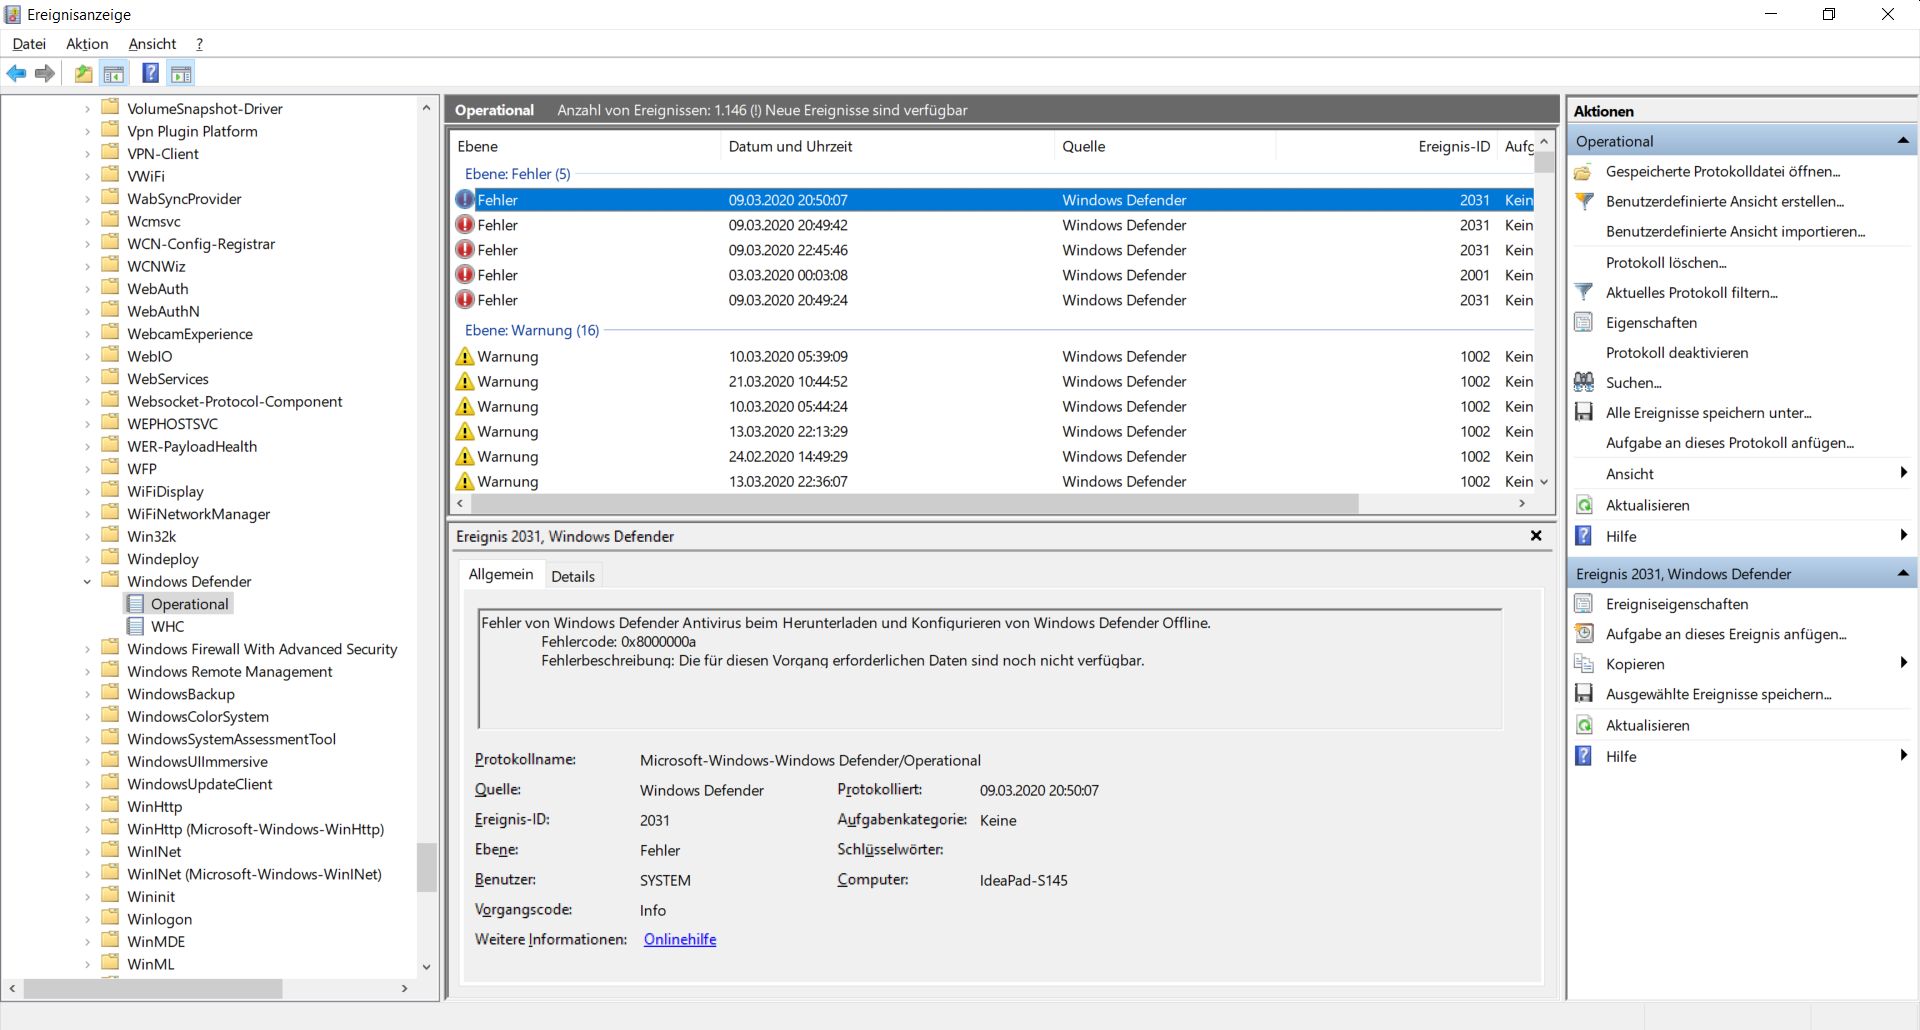
Task: Open the ? help menu
Action: 199,44
